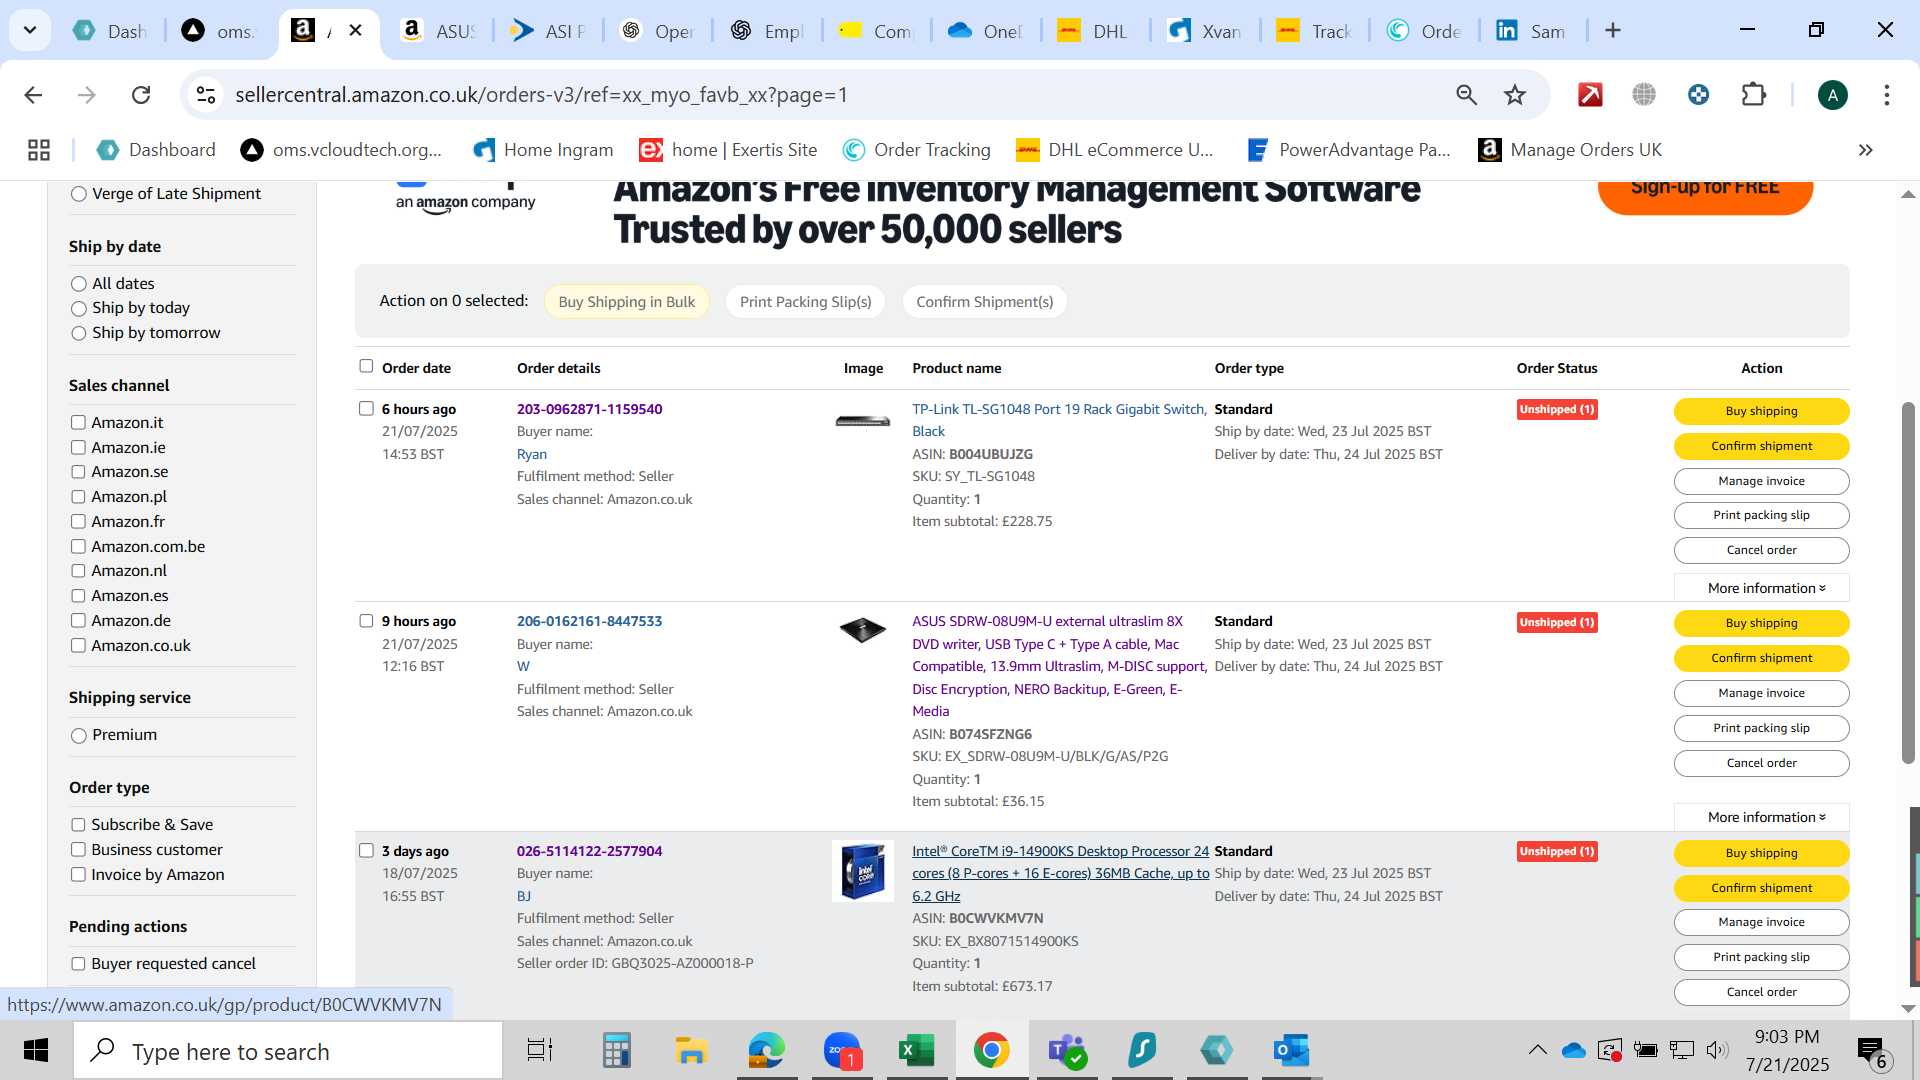Screen dimensions: 1920x1080
Task: Check the Amazon.co.uk sales channel
Action: click(x=78, y=646)
